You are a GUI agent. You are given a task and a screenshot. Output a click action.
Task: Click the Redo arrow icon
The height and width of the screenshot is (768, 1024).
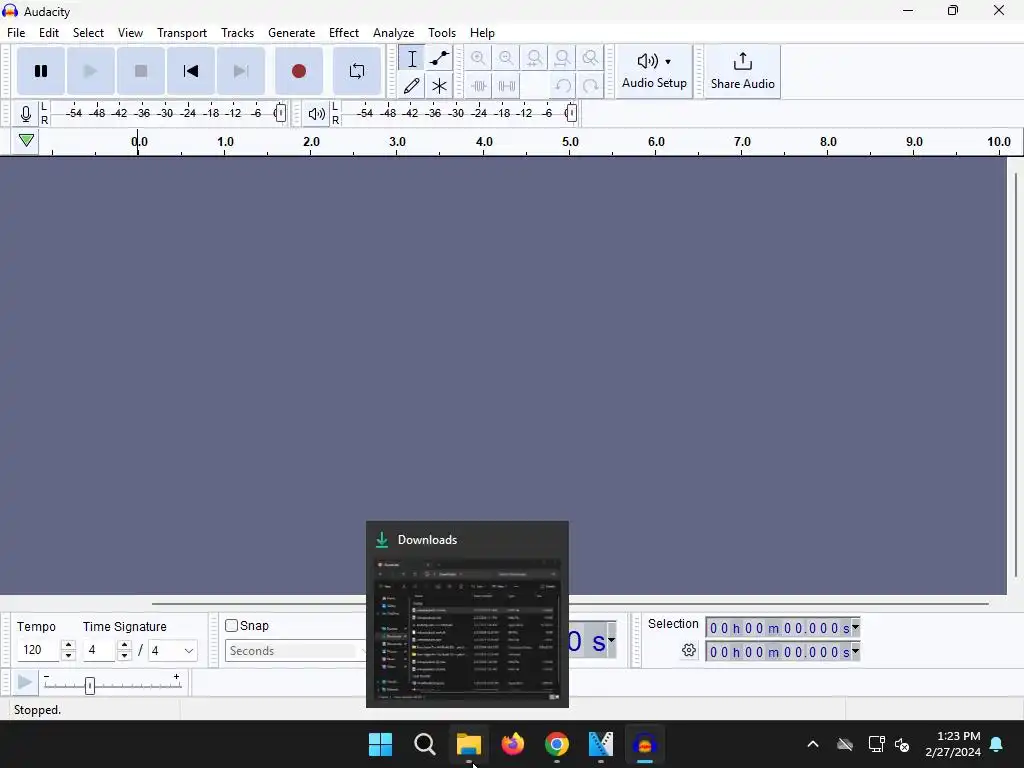click(590, 86)
